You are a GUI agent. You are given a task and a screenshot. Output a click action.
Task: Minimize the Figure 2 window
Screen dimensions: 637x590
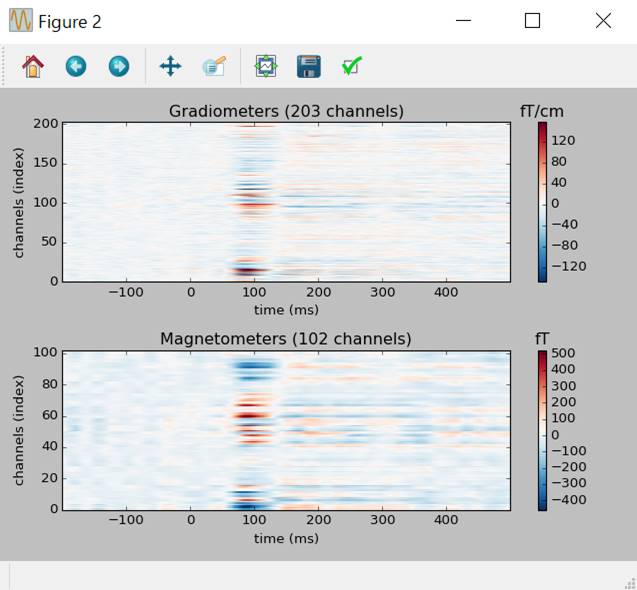[x=462, y=21]
